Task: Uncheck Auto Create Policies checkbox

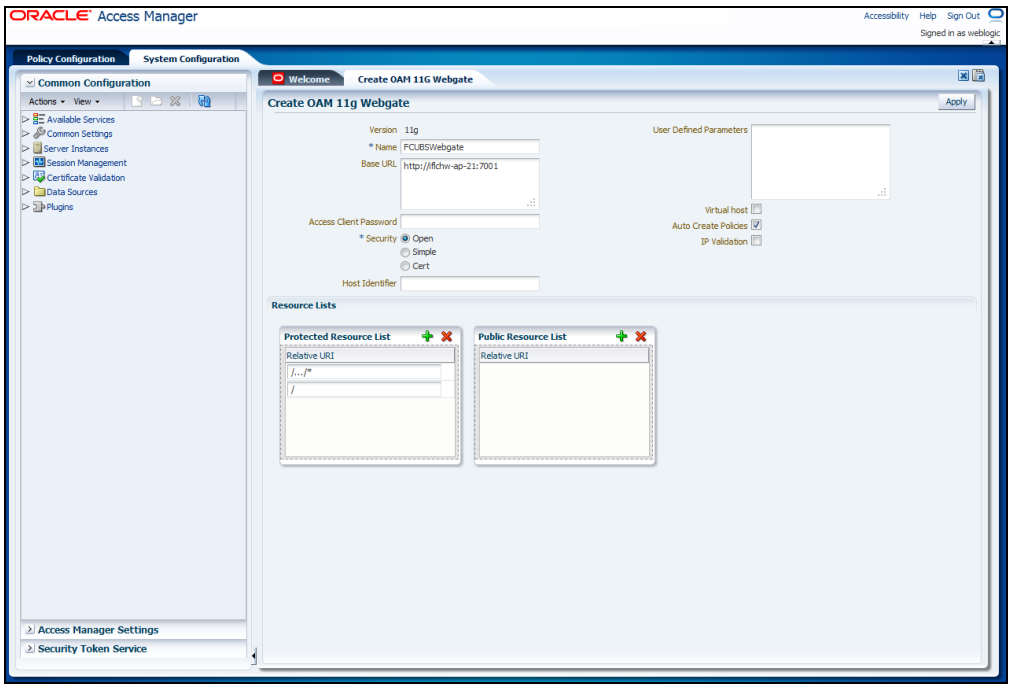Action: (x=756, y=225)
